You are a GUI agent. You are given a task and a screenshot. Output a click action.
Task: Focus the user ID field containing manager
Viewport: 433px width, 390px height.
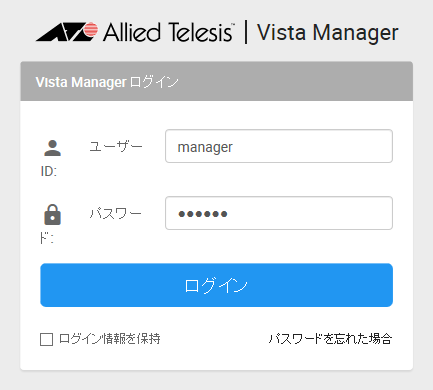[279, 146]
